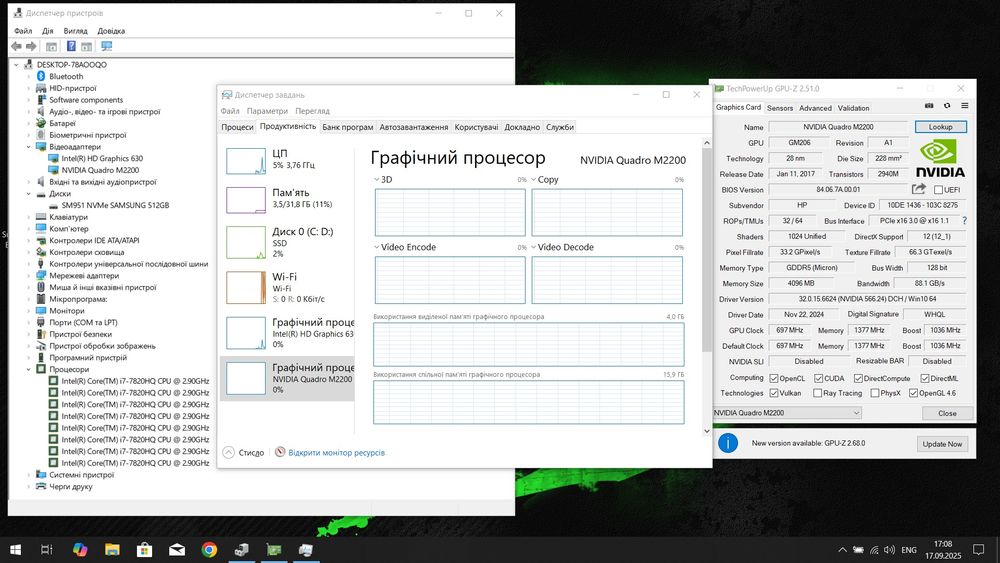1000x563 pixels.
Task: Select Intel(R) HD Graphics 630 adapter entry
Action: click(102, 158)
